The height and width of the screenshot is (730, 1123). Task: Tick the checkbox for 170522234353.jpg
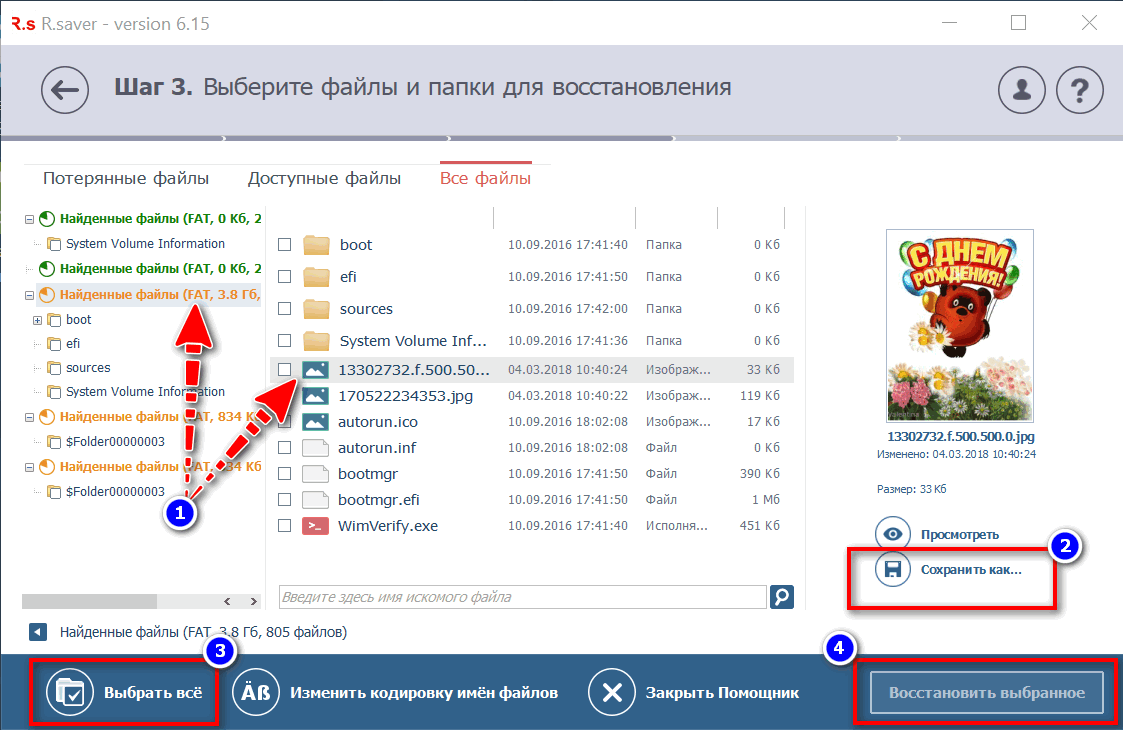coord(285,396)
